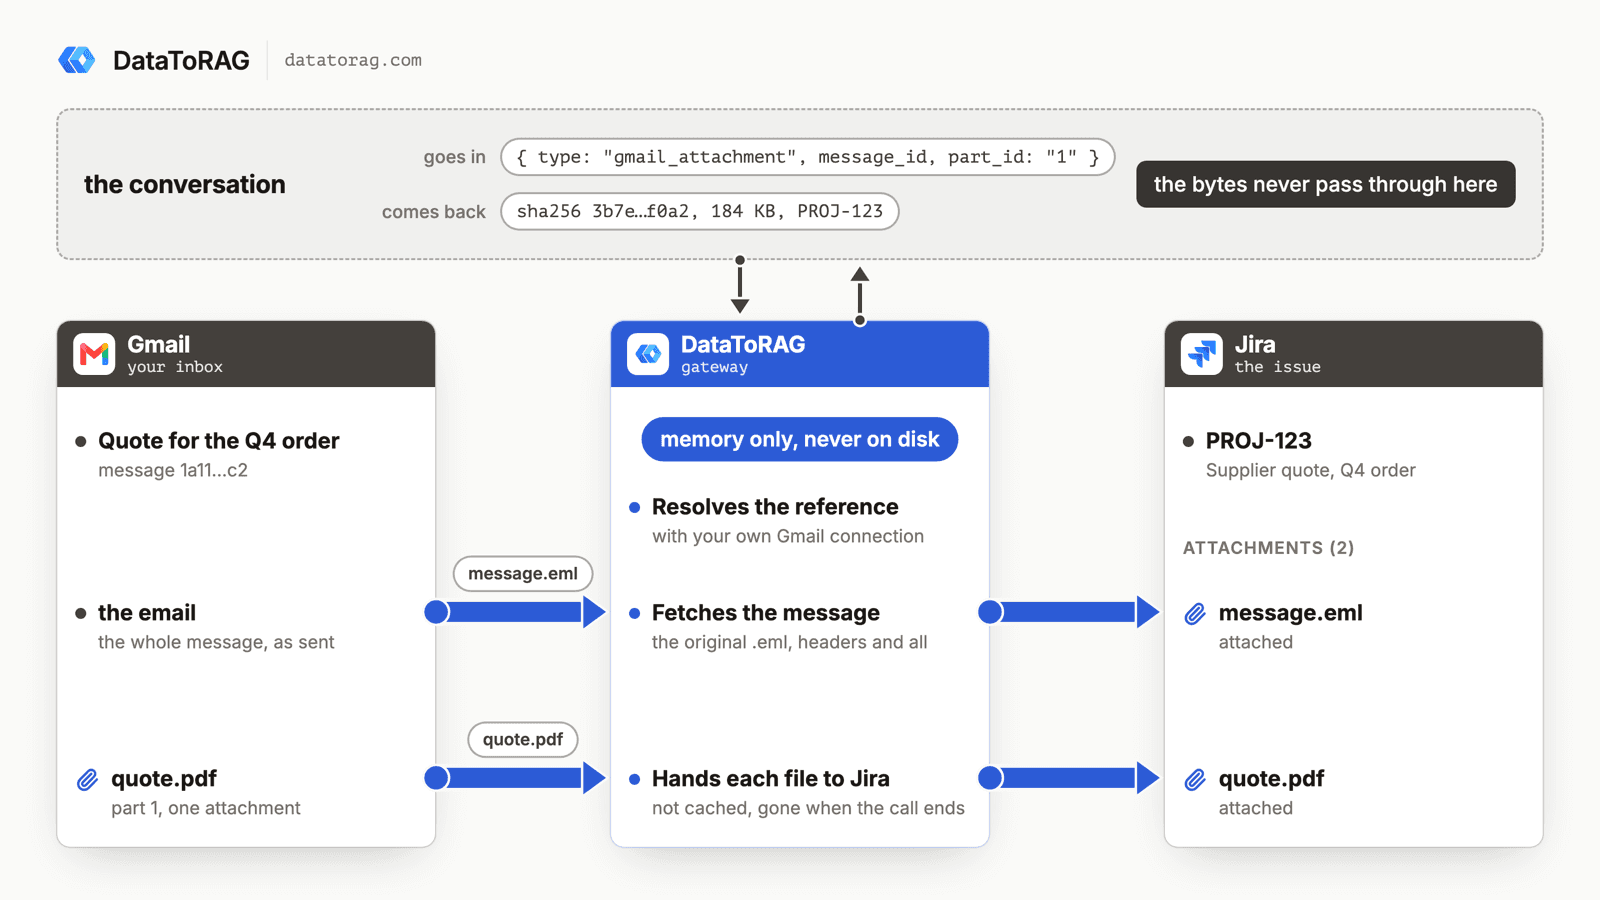Open "quote.pdf" attachment in Jira card
This screenshot has height=900, width=1600.
(1271, 779)
